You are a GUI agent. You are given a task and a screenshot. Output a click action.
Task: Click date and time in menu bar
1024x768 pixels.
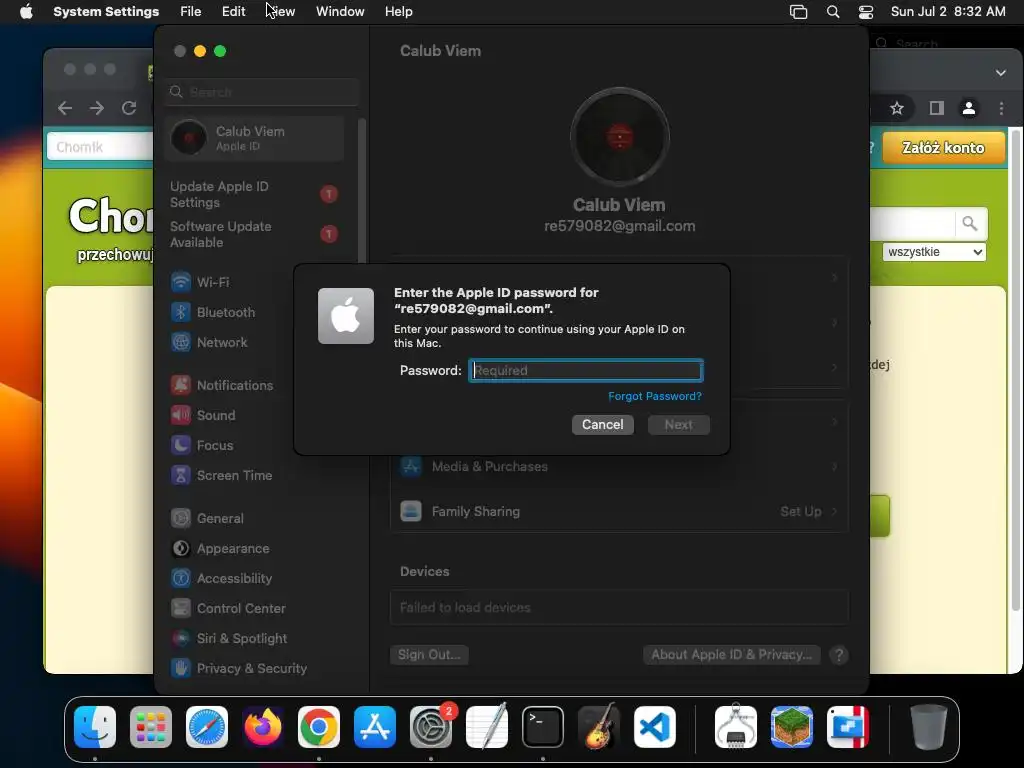(x=948, y=12)
